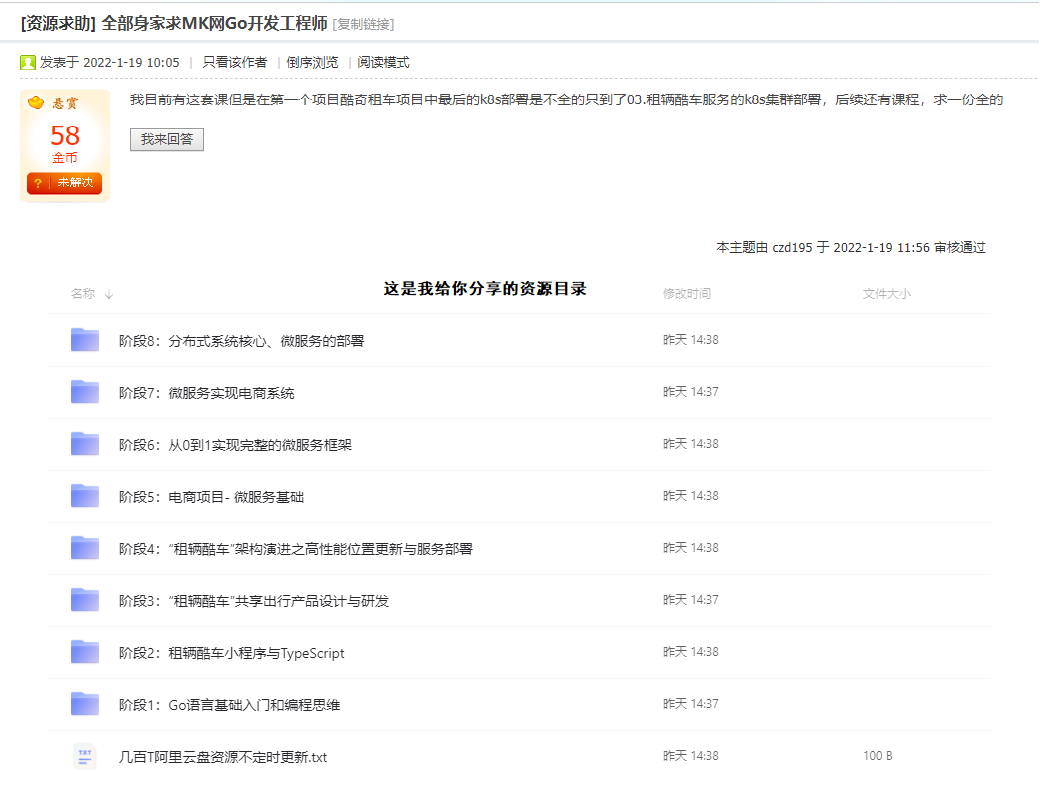
Task: Click the green author avatar icon
Action: (28, 63)
